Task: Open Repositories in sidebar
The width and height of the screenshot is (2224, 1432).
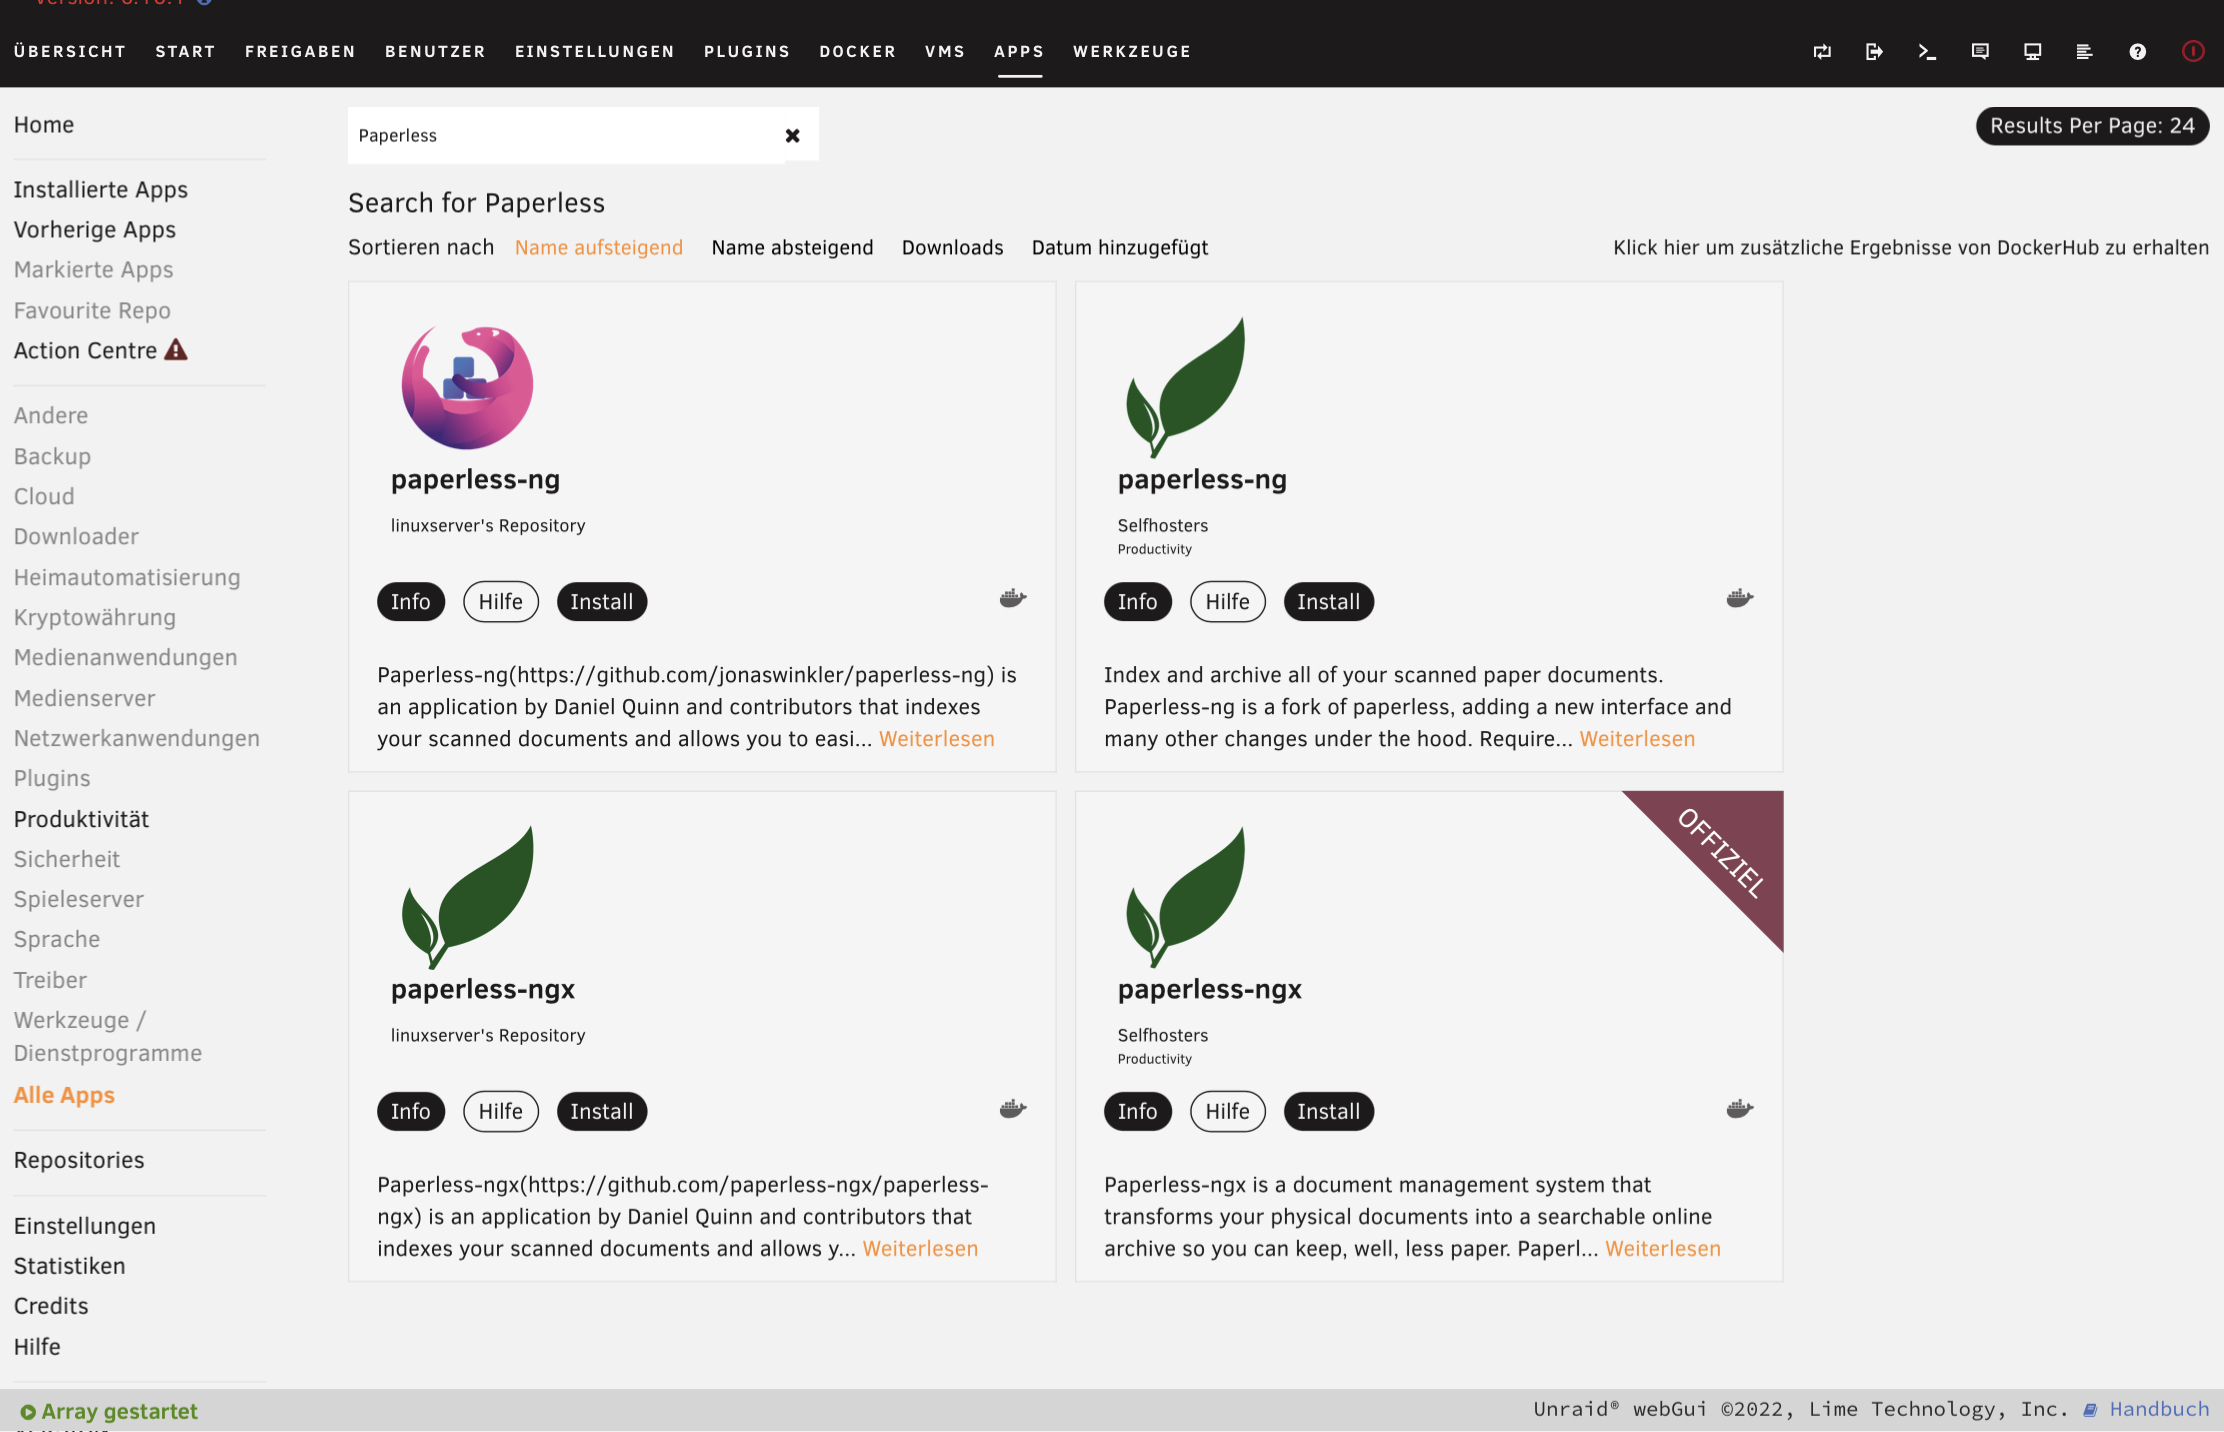Action: coord(79,1161)
